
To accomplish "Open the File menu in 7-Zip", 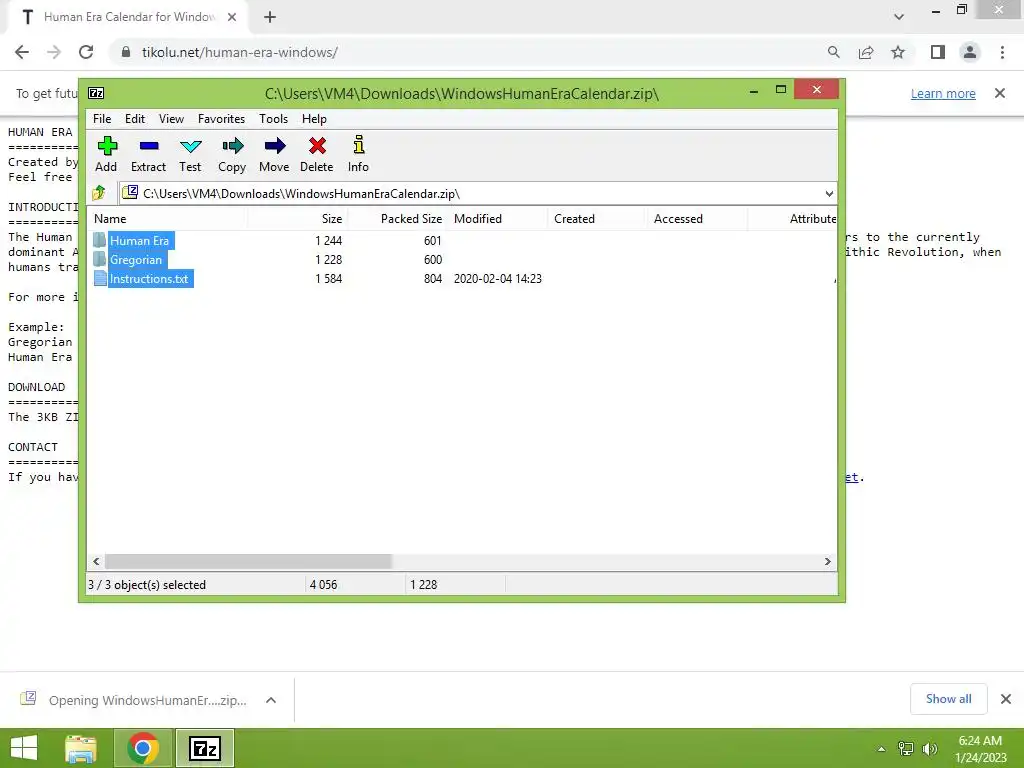I will click(102, 119).
